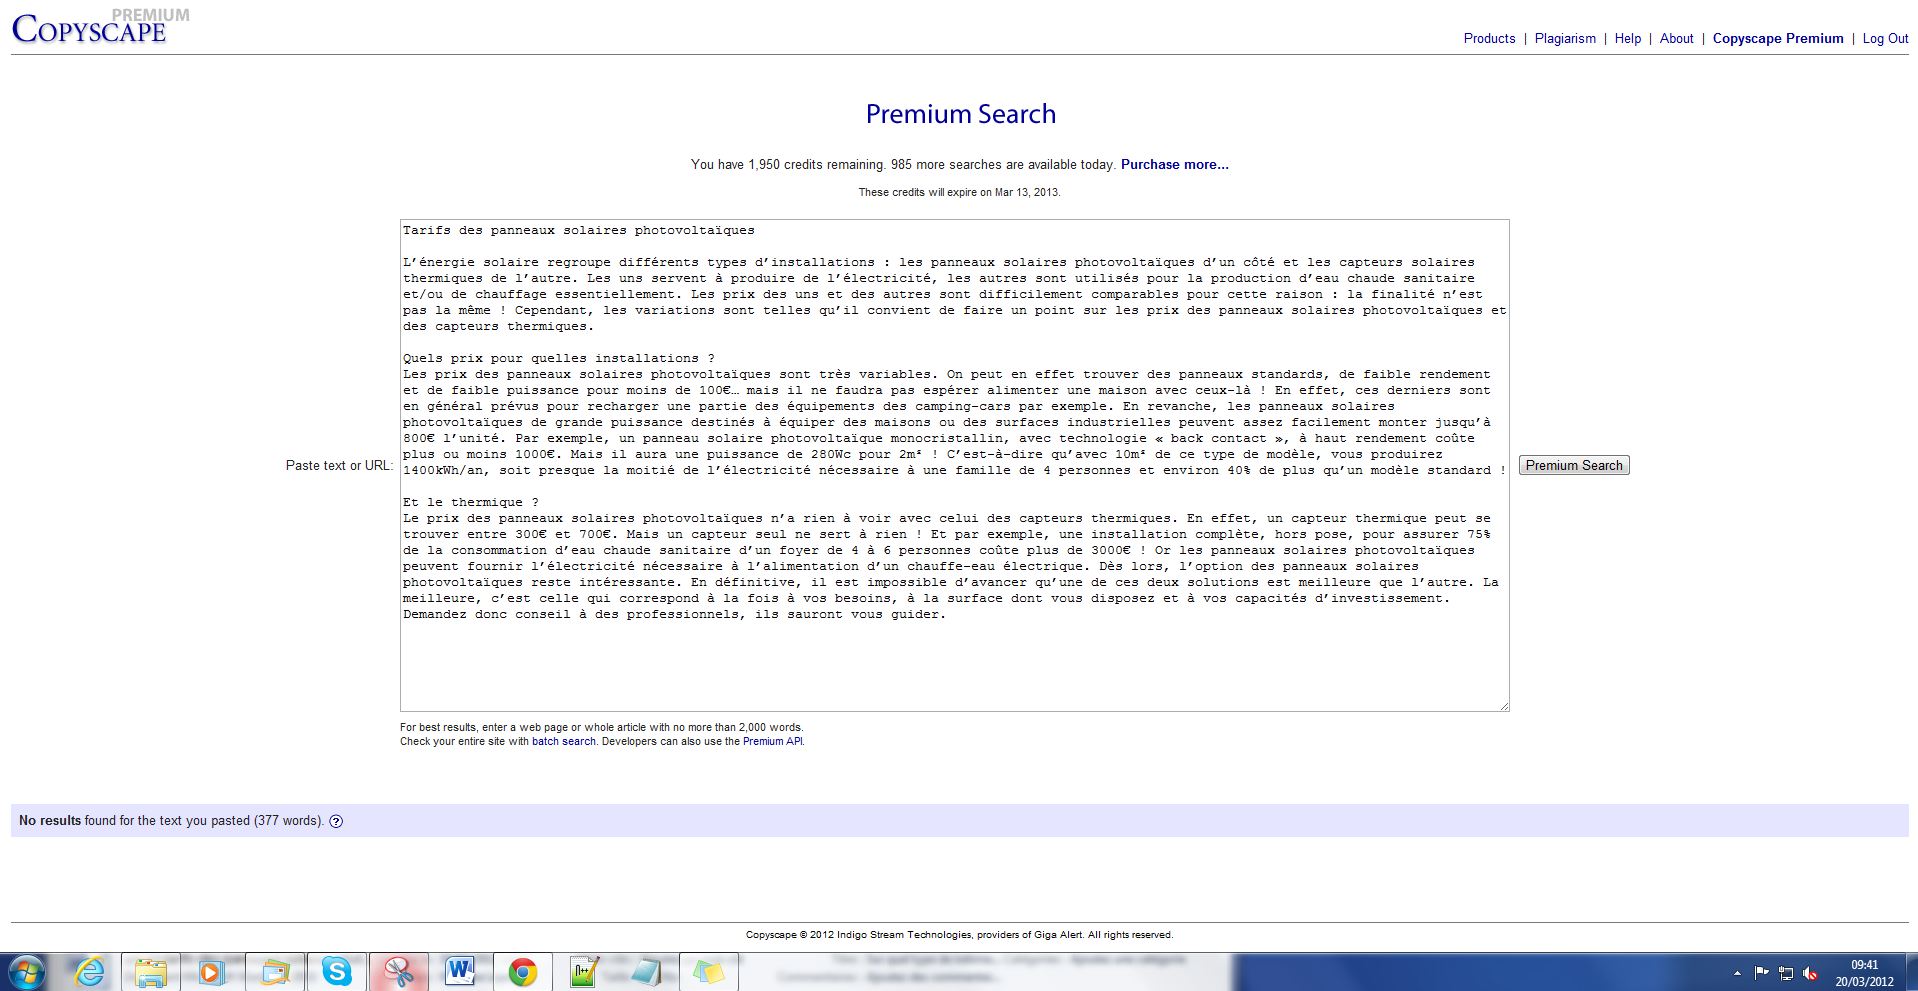Open the Products menu
This screenshot has height=991, width=1918.
pos(1489,39)
